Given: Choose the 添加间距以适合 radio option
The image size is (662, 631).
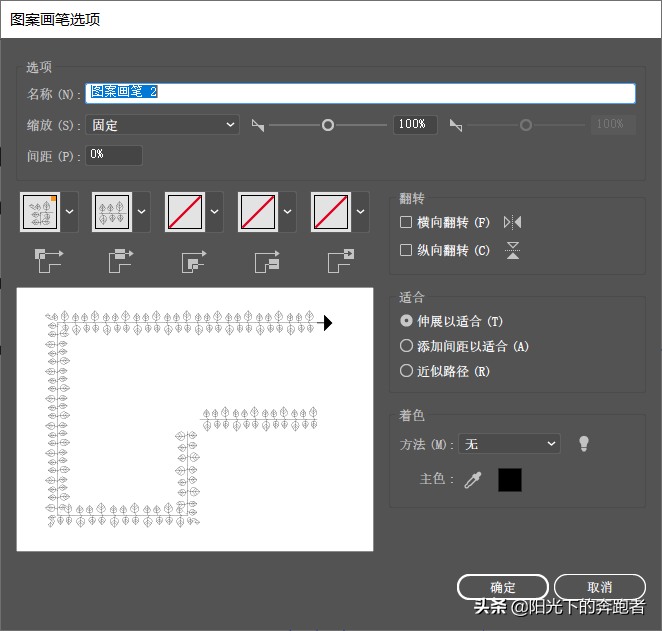Looking at the screenshot, I should 406,346.
